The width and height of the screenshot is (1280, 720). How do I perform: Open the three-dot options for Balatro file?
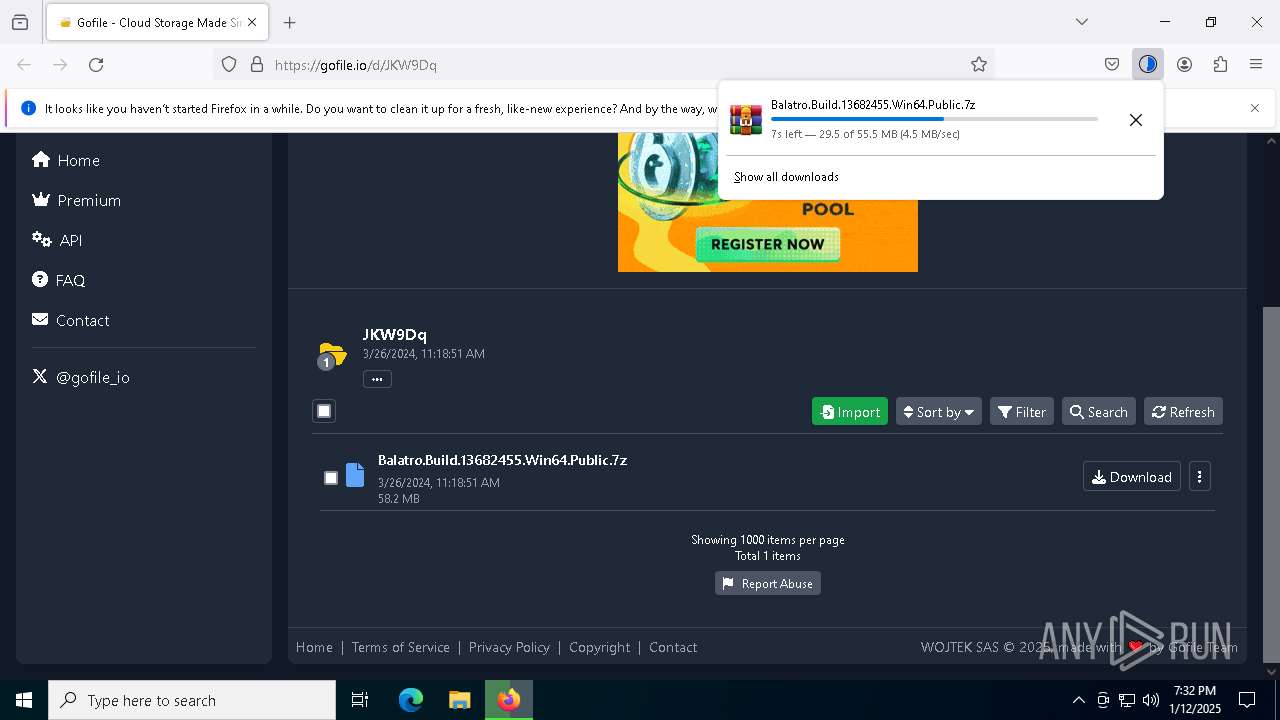[1200, 477]
